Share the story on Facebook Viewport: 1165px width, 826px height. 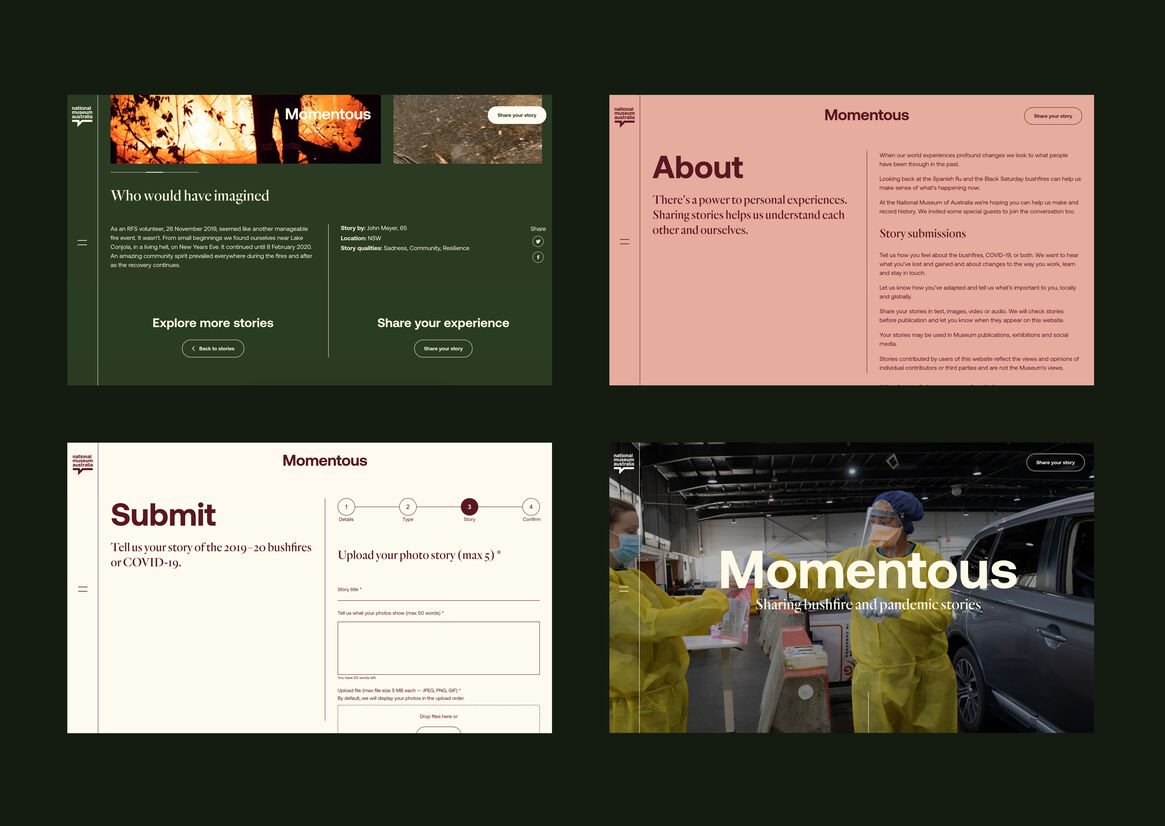pyautogui.click(x=538, y=258)
